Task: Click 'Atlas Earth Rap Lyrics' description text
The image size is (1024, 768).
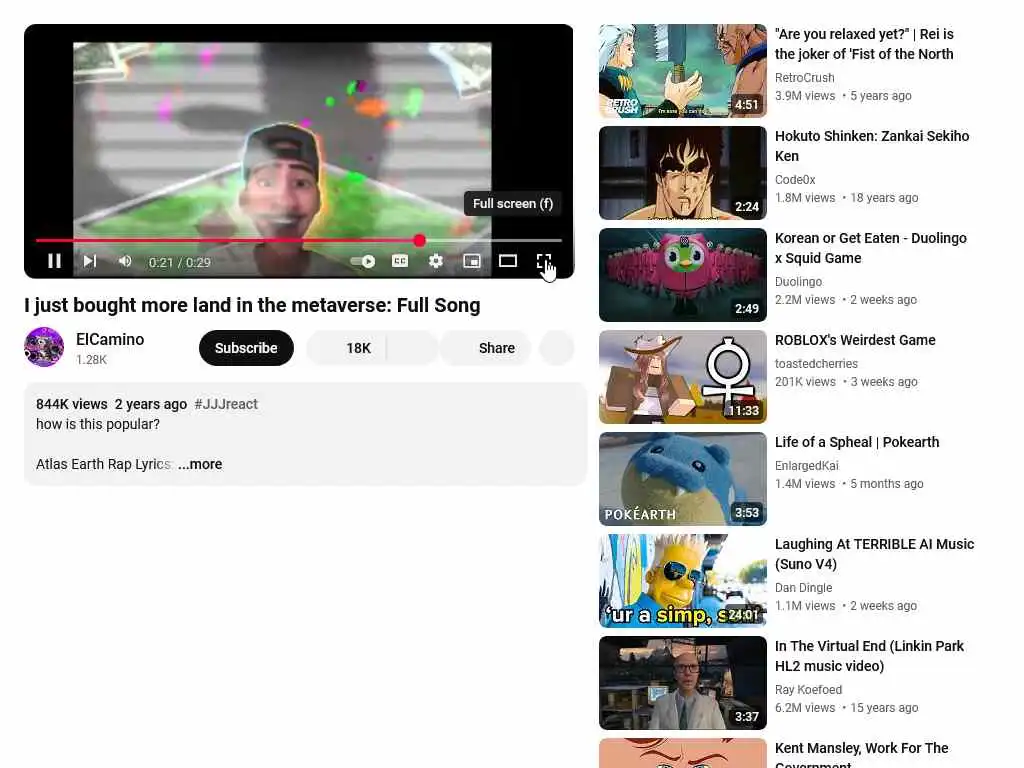Action: coord(103,464)
